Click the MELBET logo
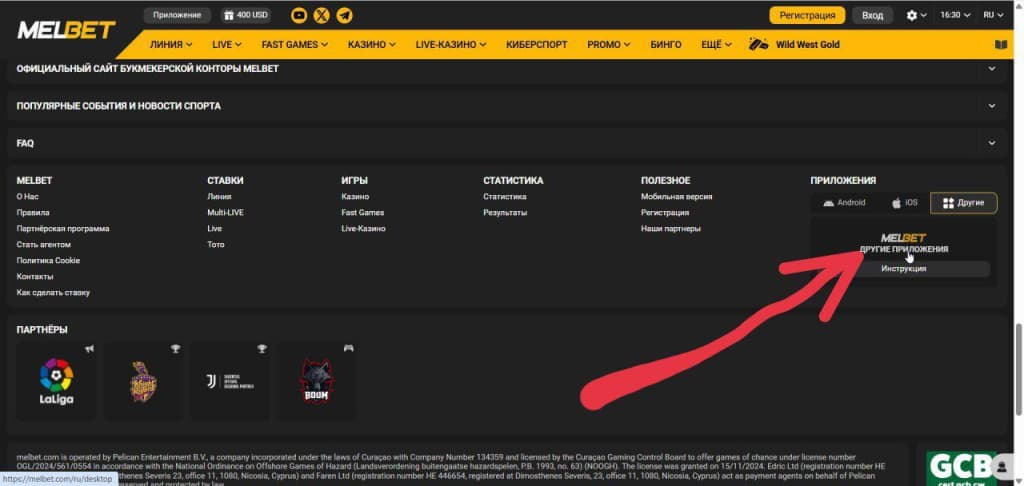Screen dimensions: 1024x486 [66, 29]
